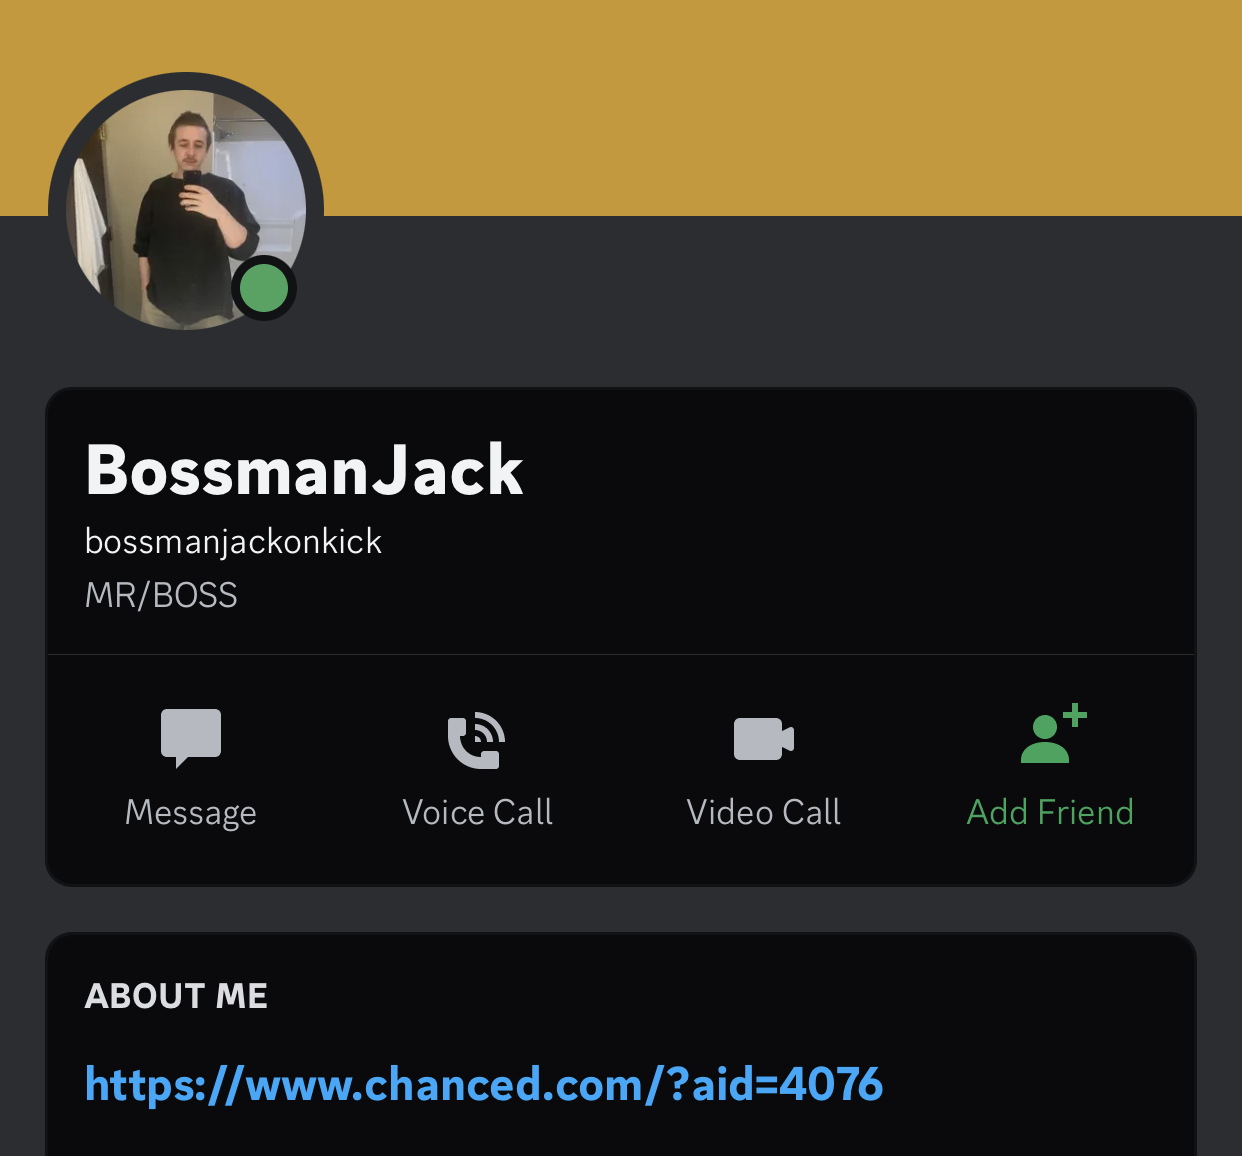
Task: Start a call via Voice Call label
Action: 477,812
